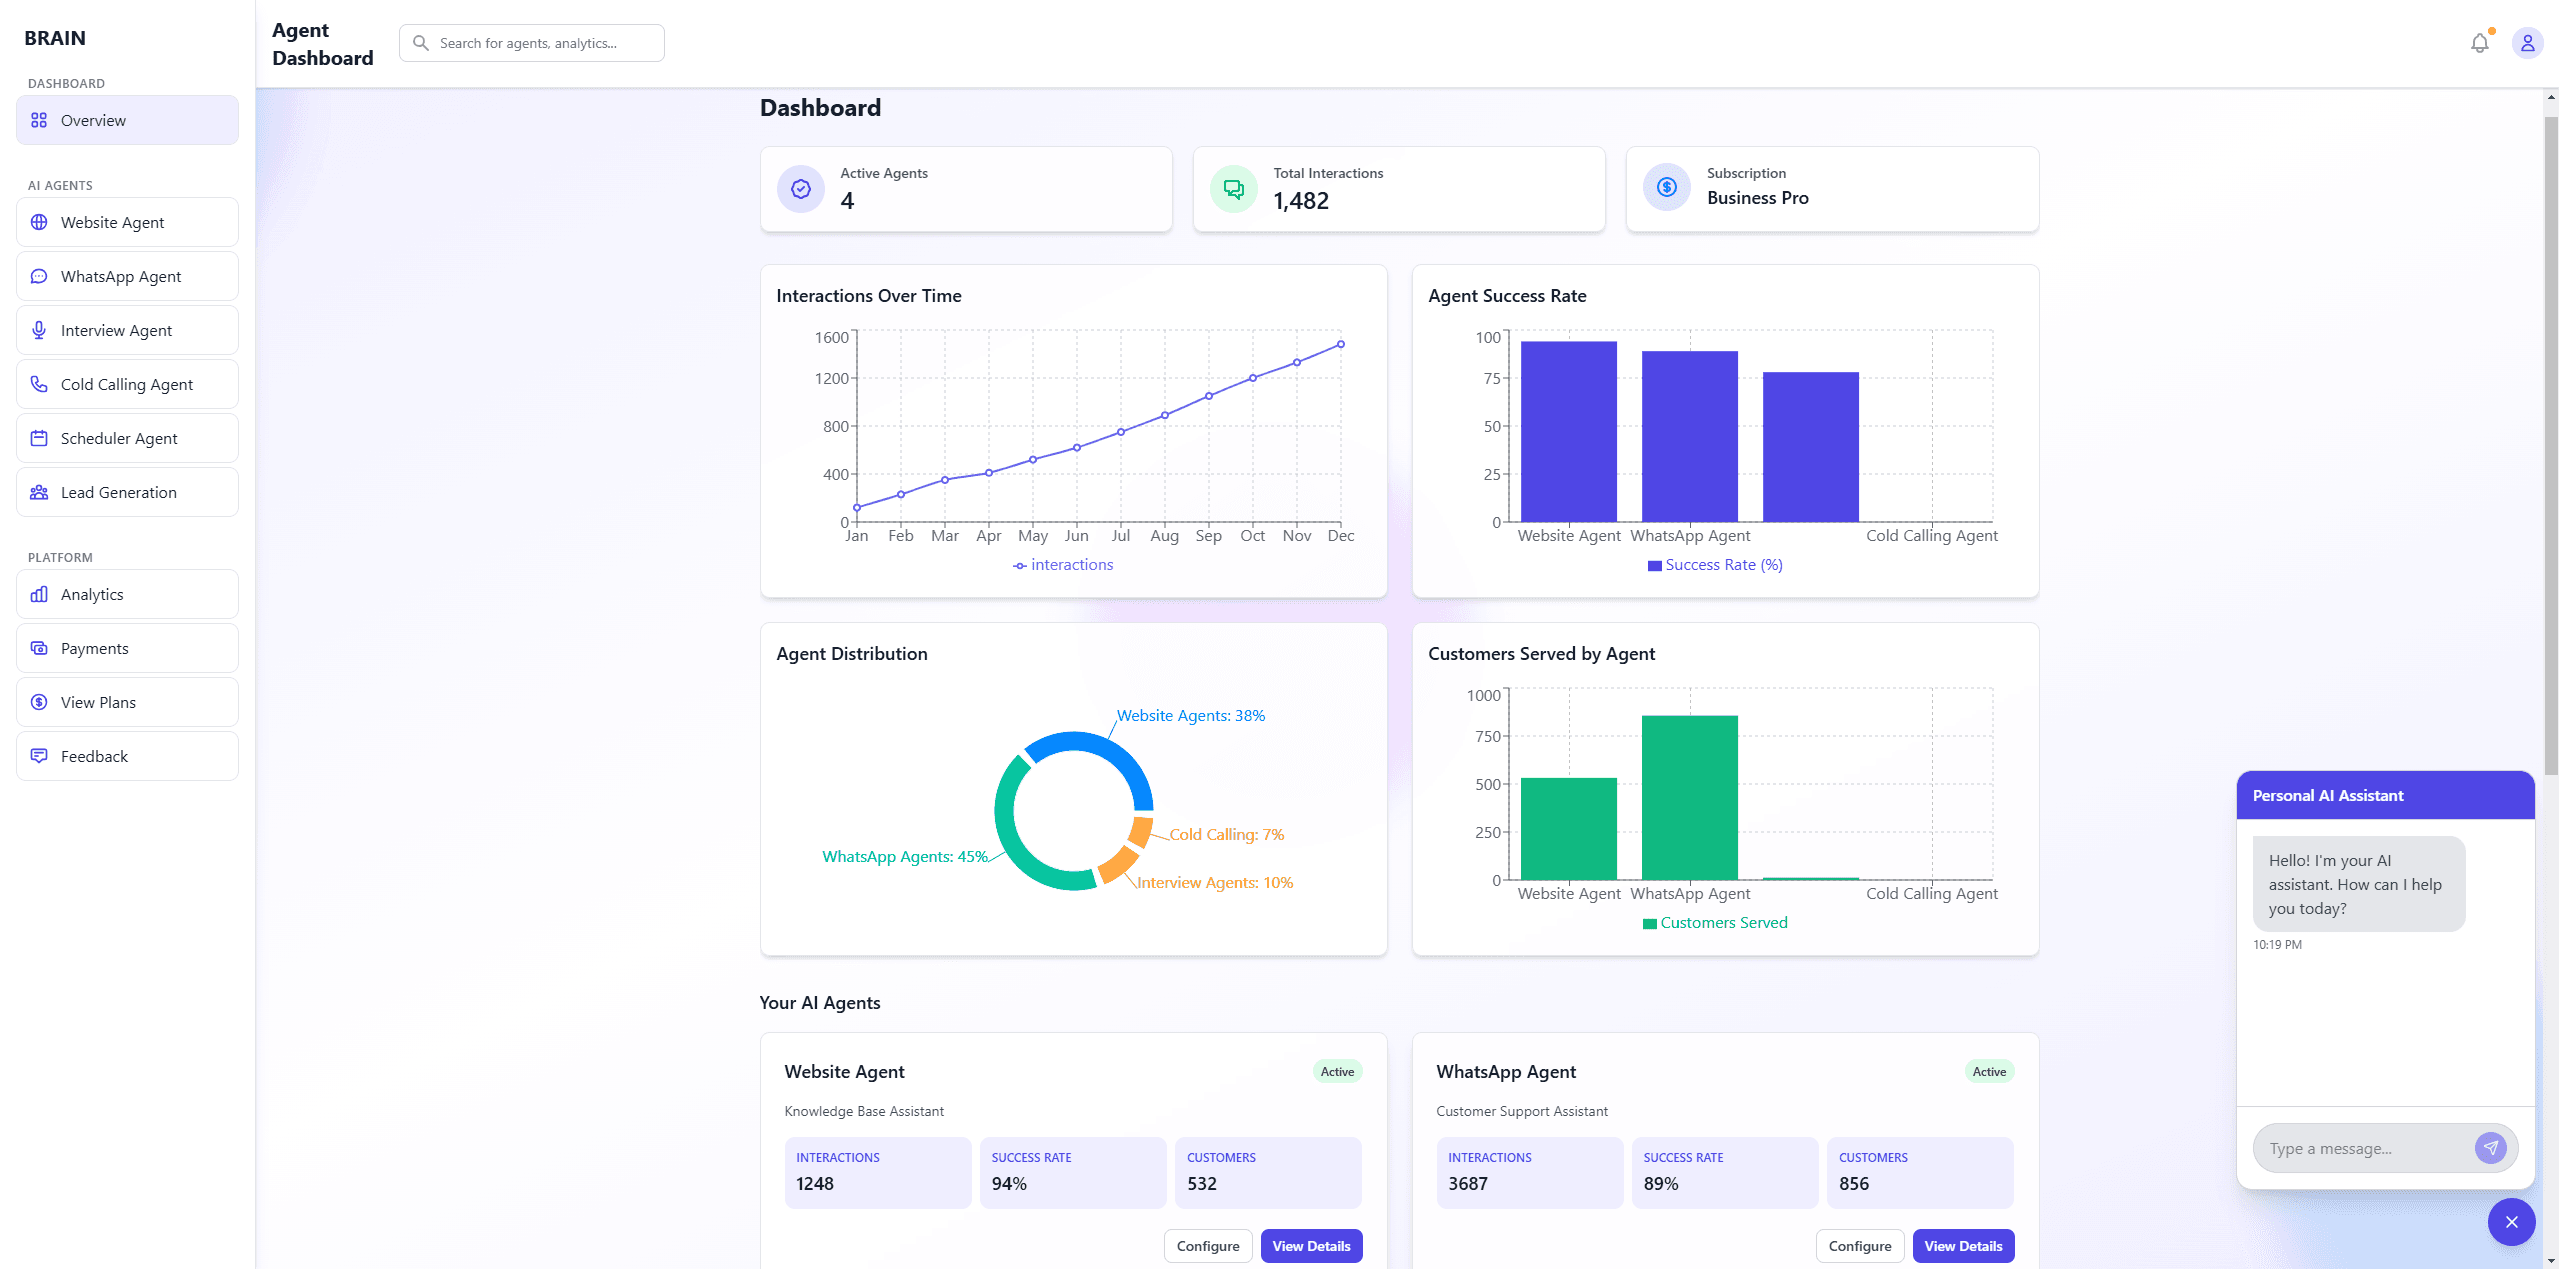Open the Feedback page
Viewport: 2559px width, 1269px height.
[x=127, y=756]
